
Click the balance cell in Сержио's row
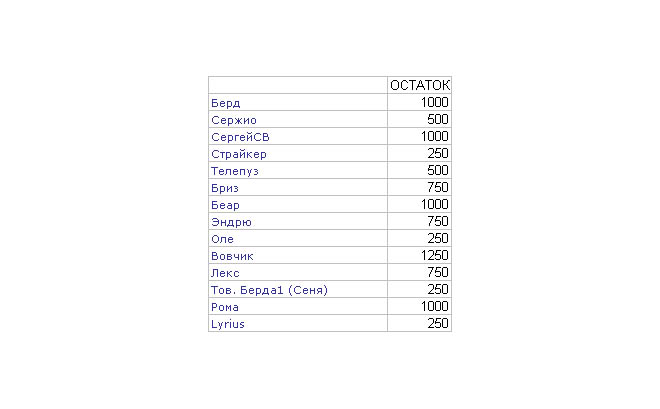(438, 120)
